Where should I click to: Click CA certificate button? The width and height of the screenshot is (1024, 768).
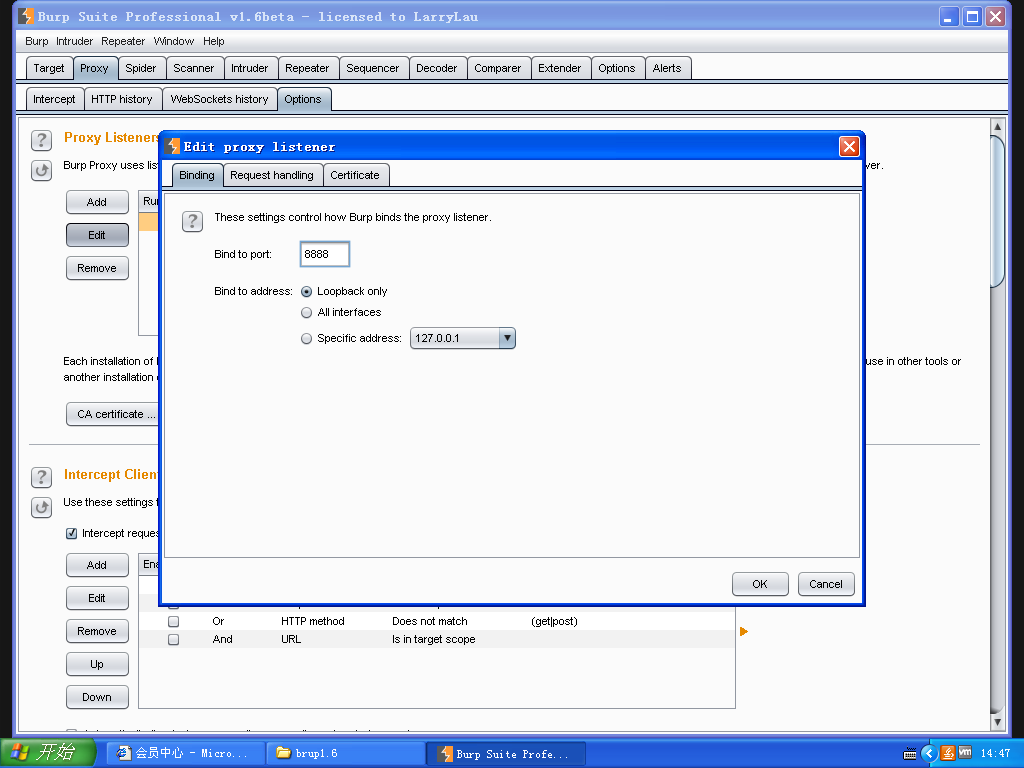pos(112,414)
